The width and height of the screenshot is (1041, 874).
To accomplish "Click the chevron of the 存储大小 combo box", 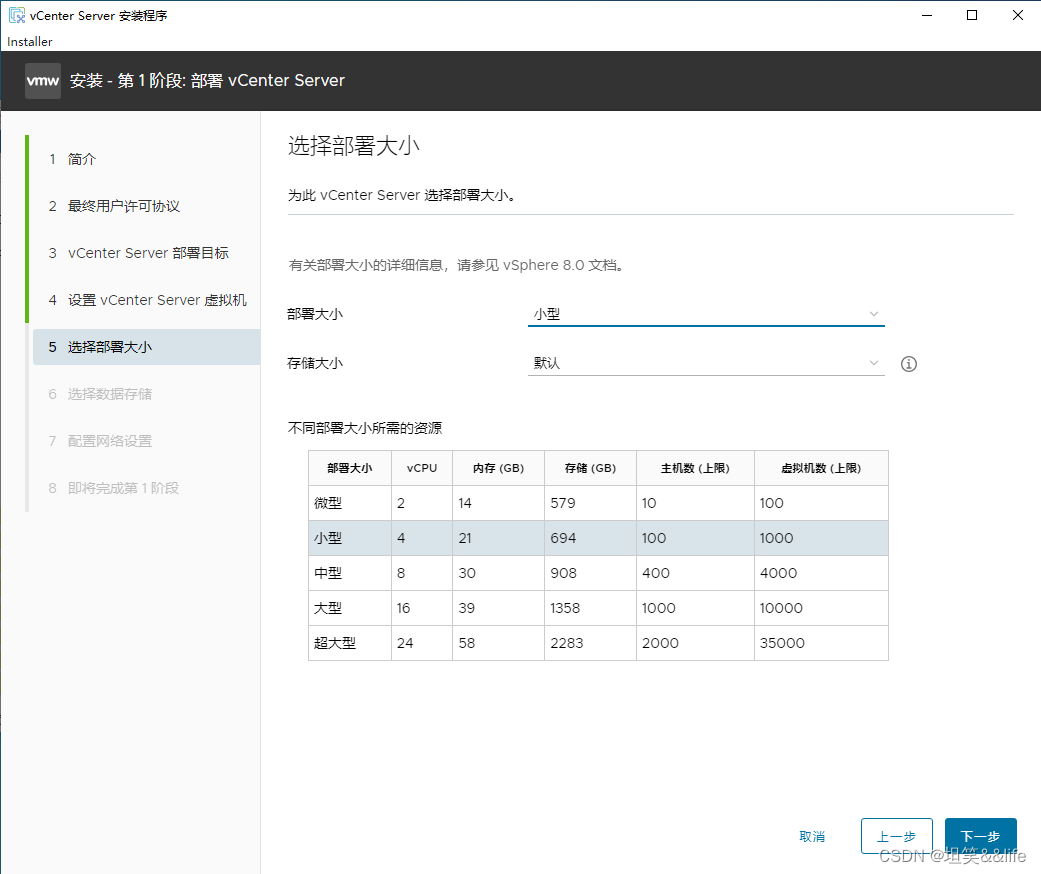I will tap(874, 363).
